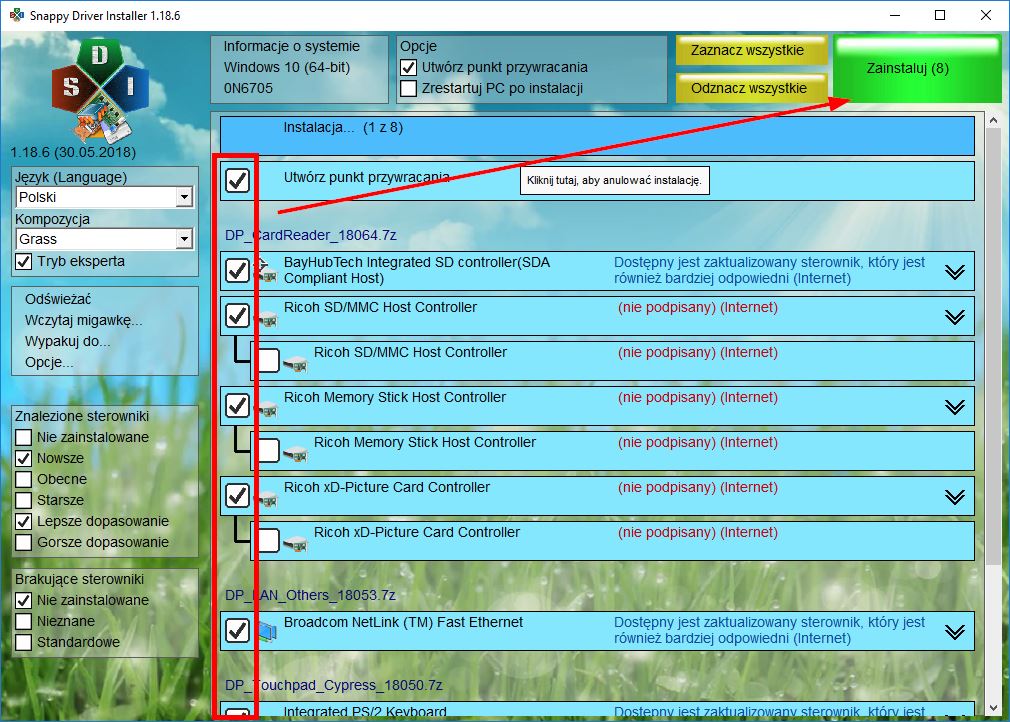The height and width of the screenshot is (722, 1010).
Task: Uncheck the 'Nowsze' filter checkbox
Action: pos(24,459)
